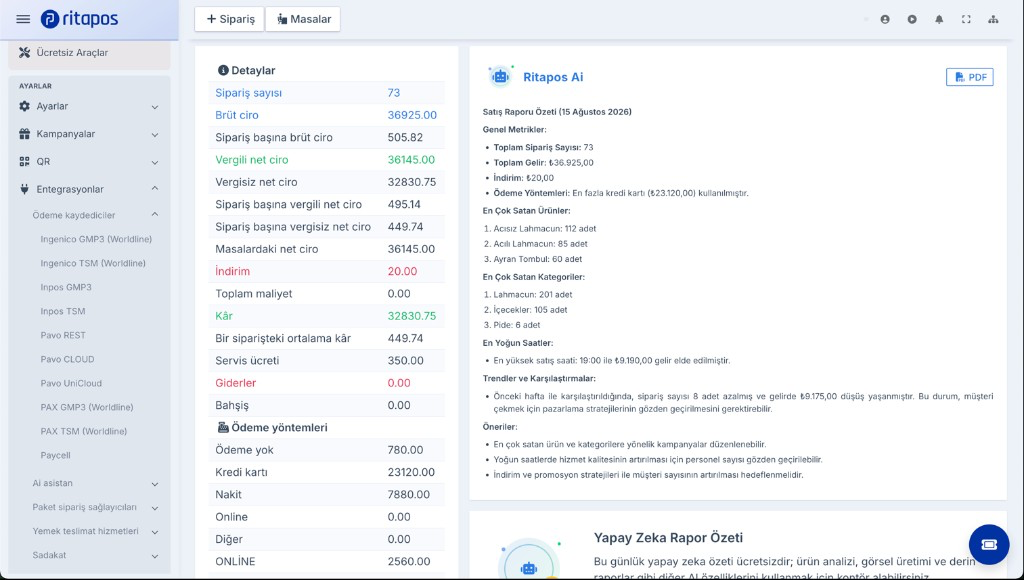Click the Ödeme yok value 780.00
The height and width of the screenshot is (580, 1024).
[x=406, y=450]
